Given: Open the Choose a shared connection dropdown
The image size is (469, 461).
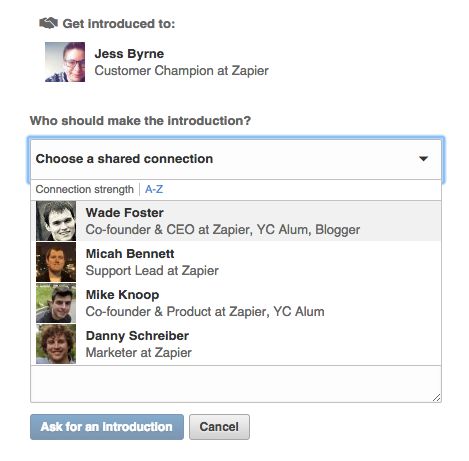Looking at the screenshot, I should (236, 159).
